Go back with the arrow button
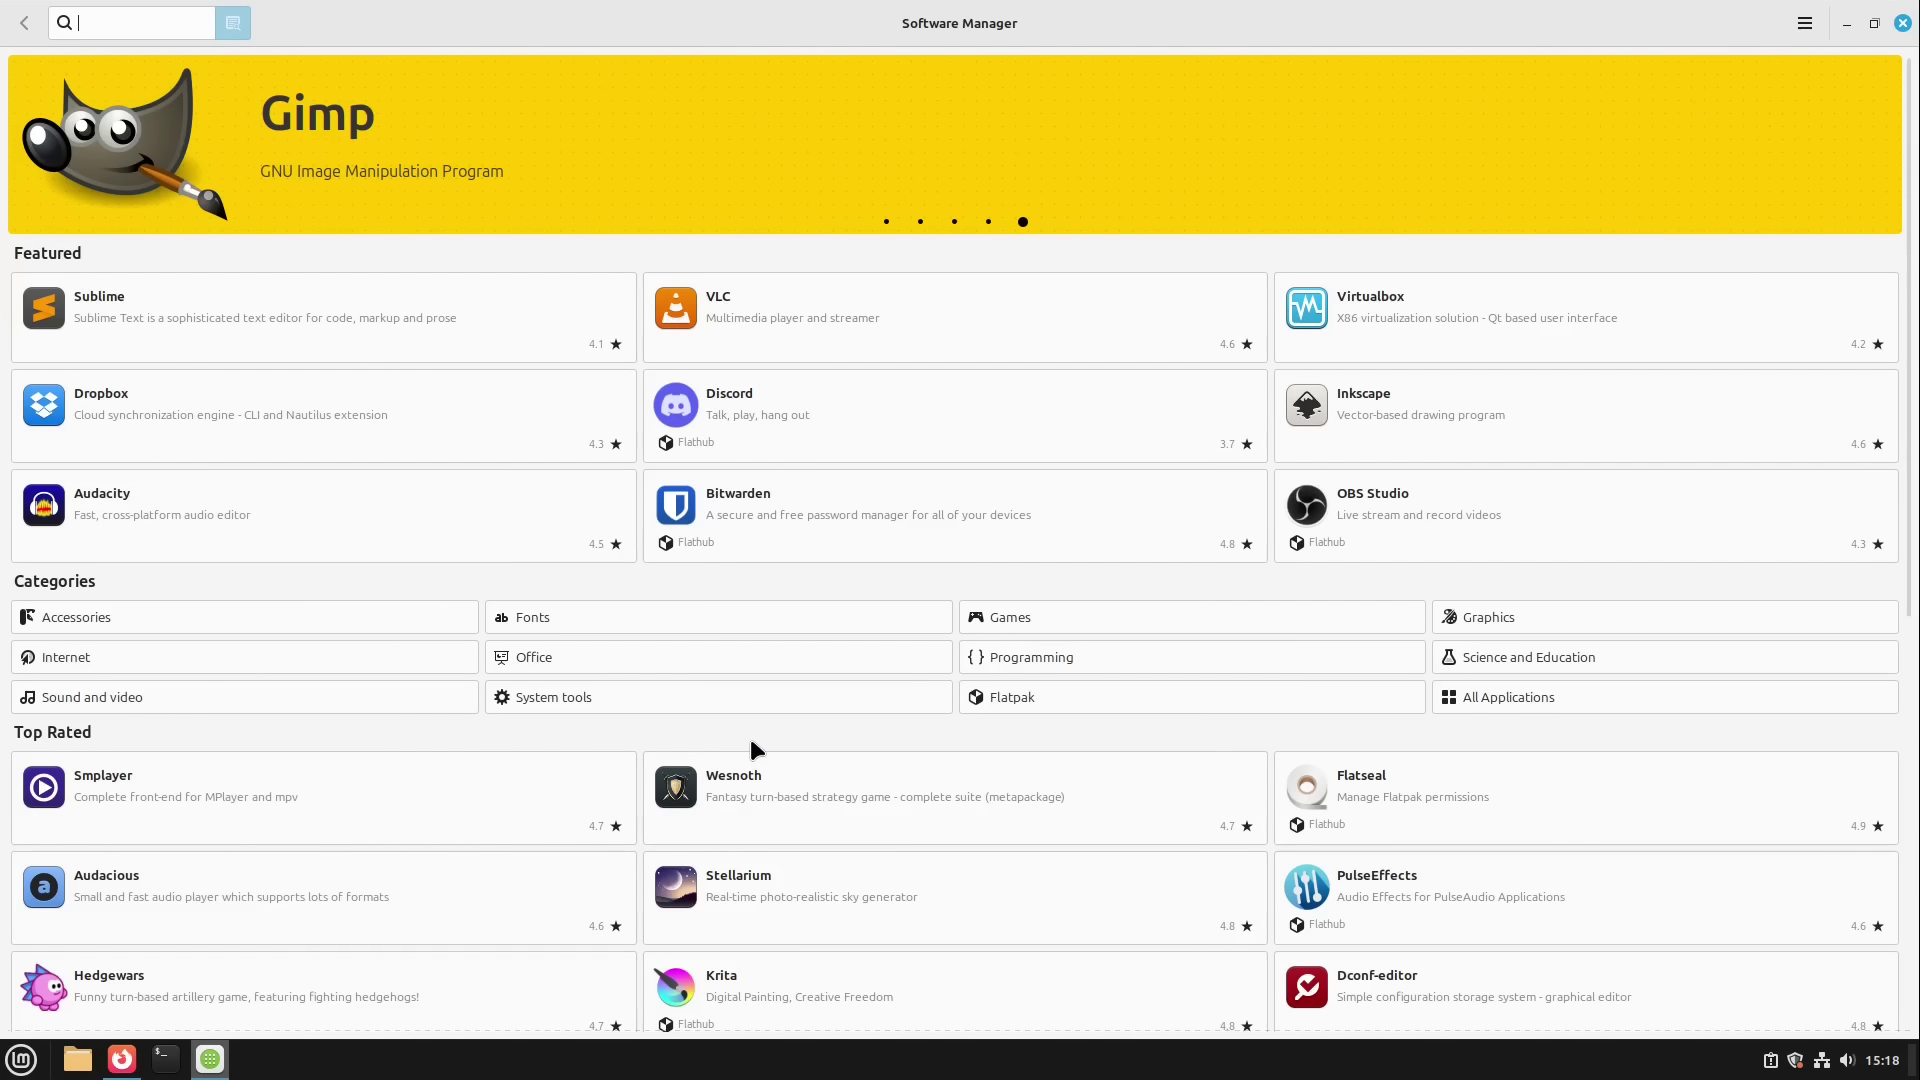 tap(25, 23)
